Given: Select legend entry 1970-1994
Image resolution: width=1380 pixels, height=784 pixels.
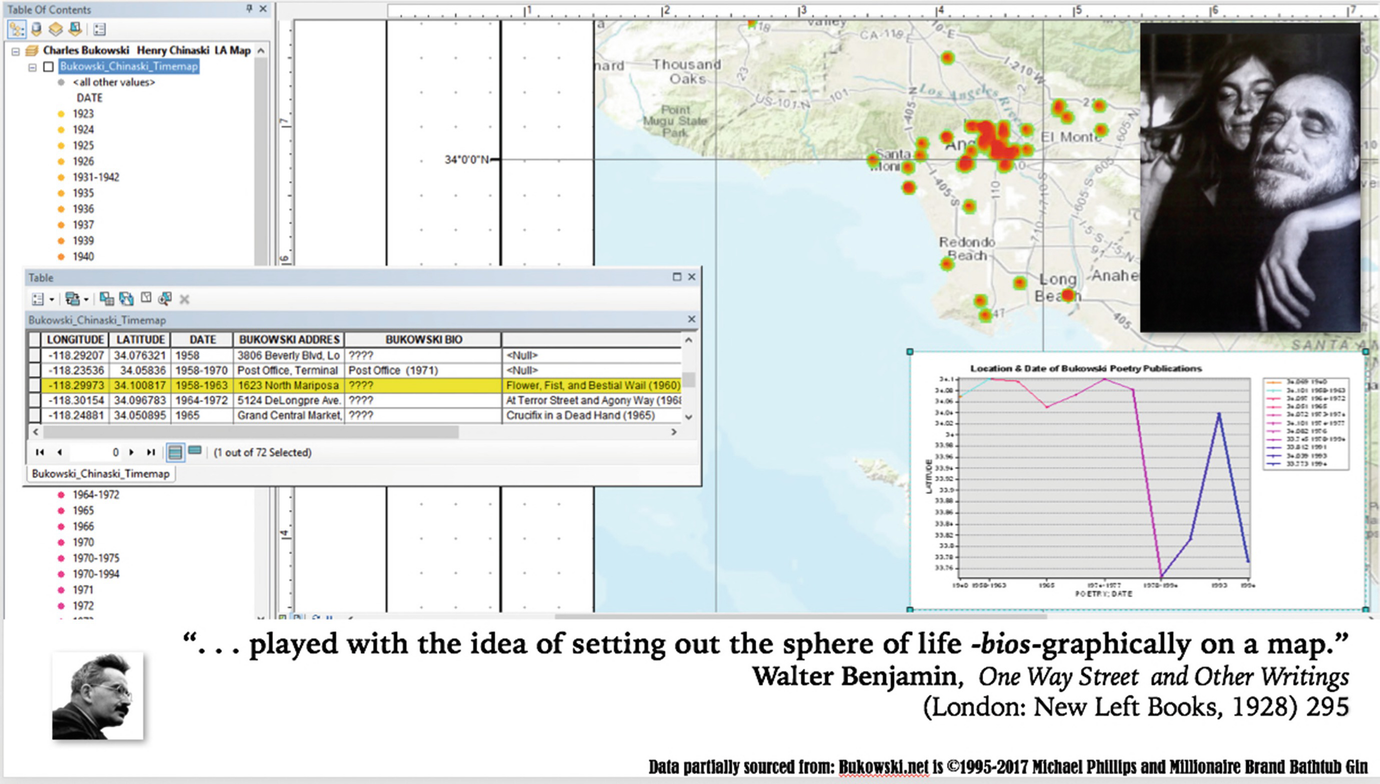Looking at the screenshot, I should click(96, 574).
